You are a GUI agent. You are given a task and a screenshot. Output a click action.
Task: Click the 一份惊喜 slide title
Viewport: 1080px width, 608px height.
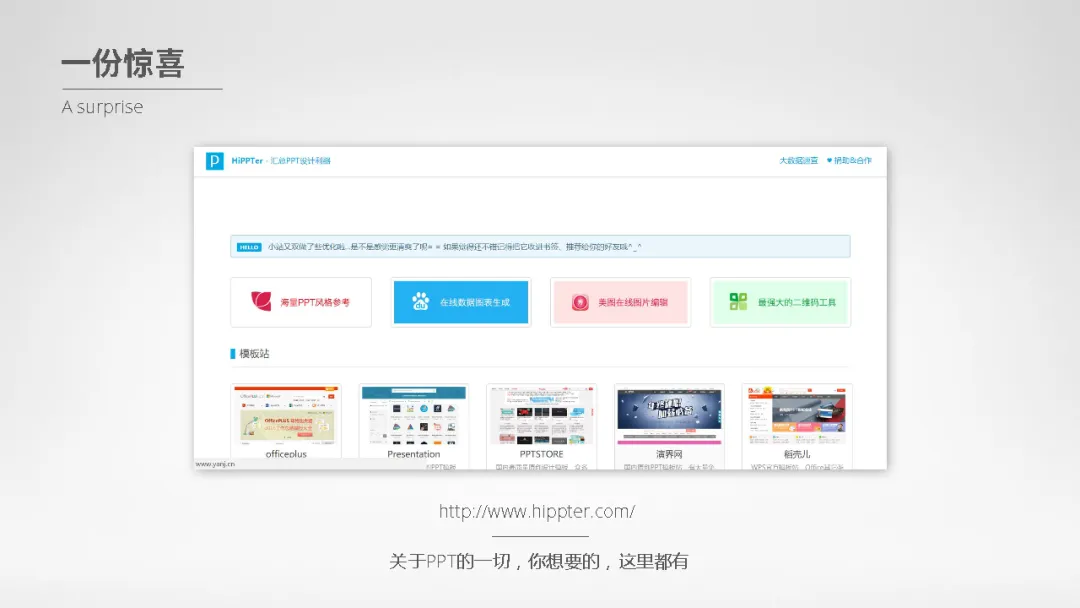point(123,64)
